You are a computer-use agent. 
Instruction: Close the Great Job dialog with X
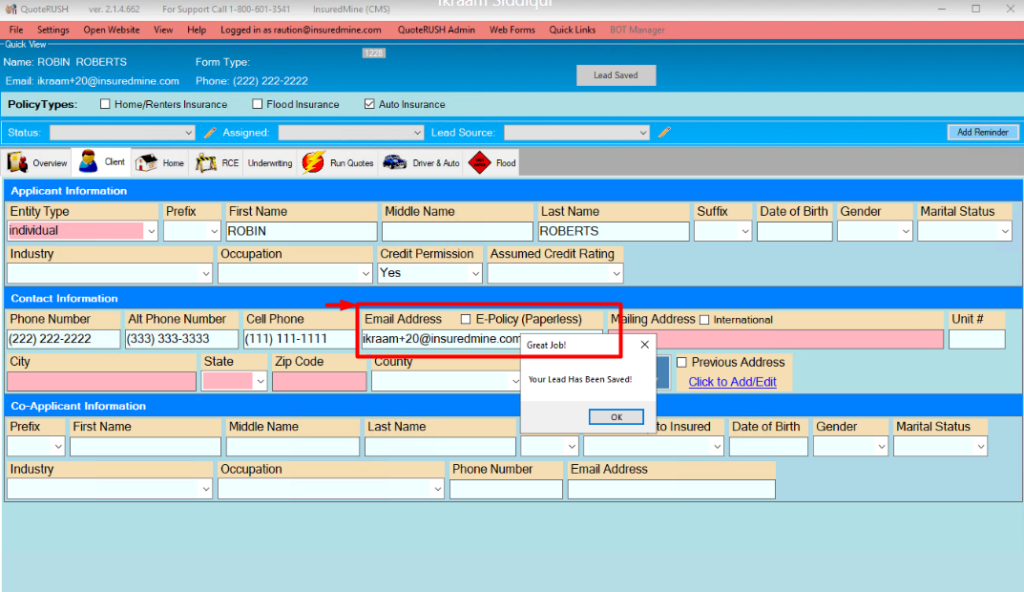click(x=645, y=344)
